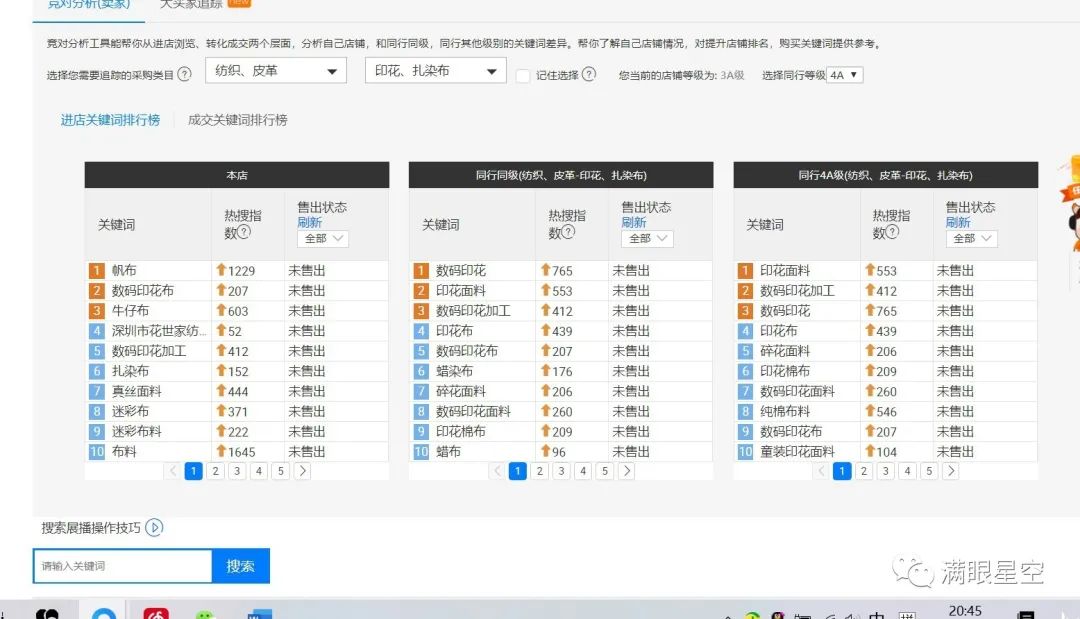This screenshot has height=619, width=1080.
Task: Open NetEase Music icon in taskbar
Action: click(x=156, y=613)
